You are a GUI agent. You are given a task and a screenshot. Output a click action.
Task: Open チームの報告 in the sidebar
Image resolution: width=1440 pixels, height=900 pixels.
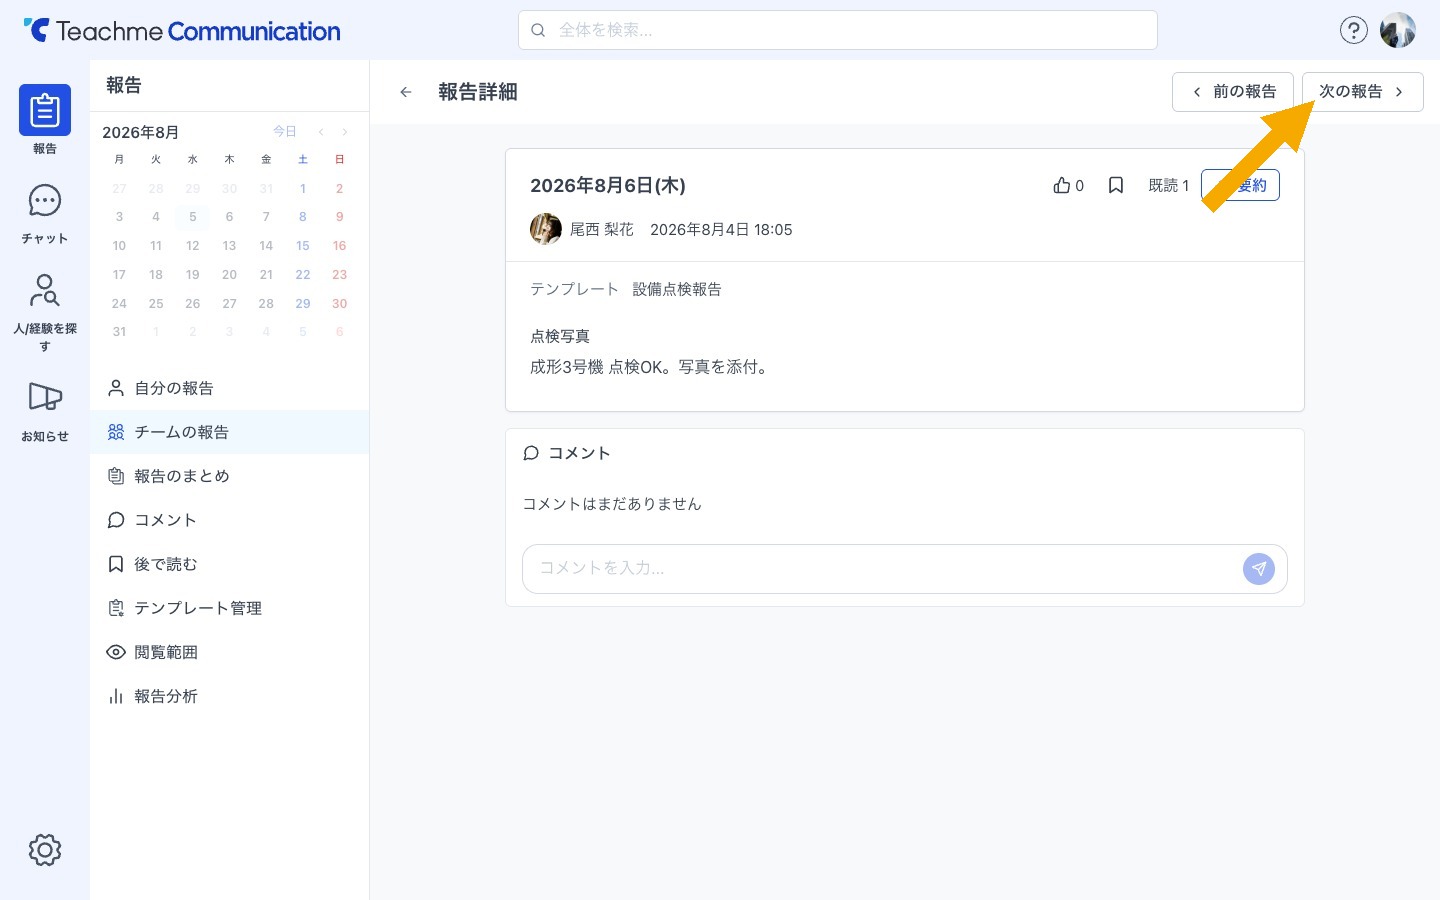click(229, 432)
